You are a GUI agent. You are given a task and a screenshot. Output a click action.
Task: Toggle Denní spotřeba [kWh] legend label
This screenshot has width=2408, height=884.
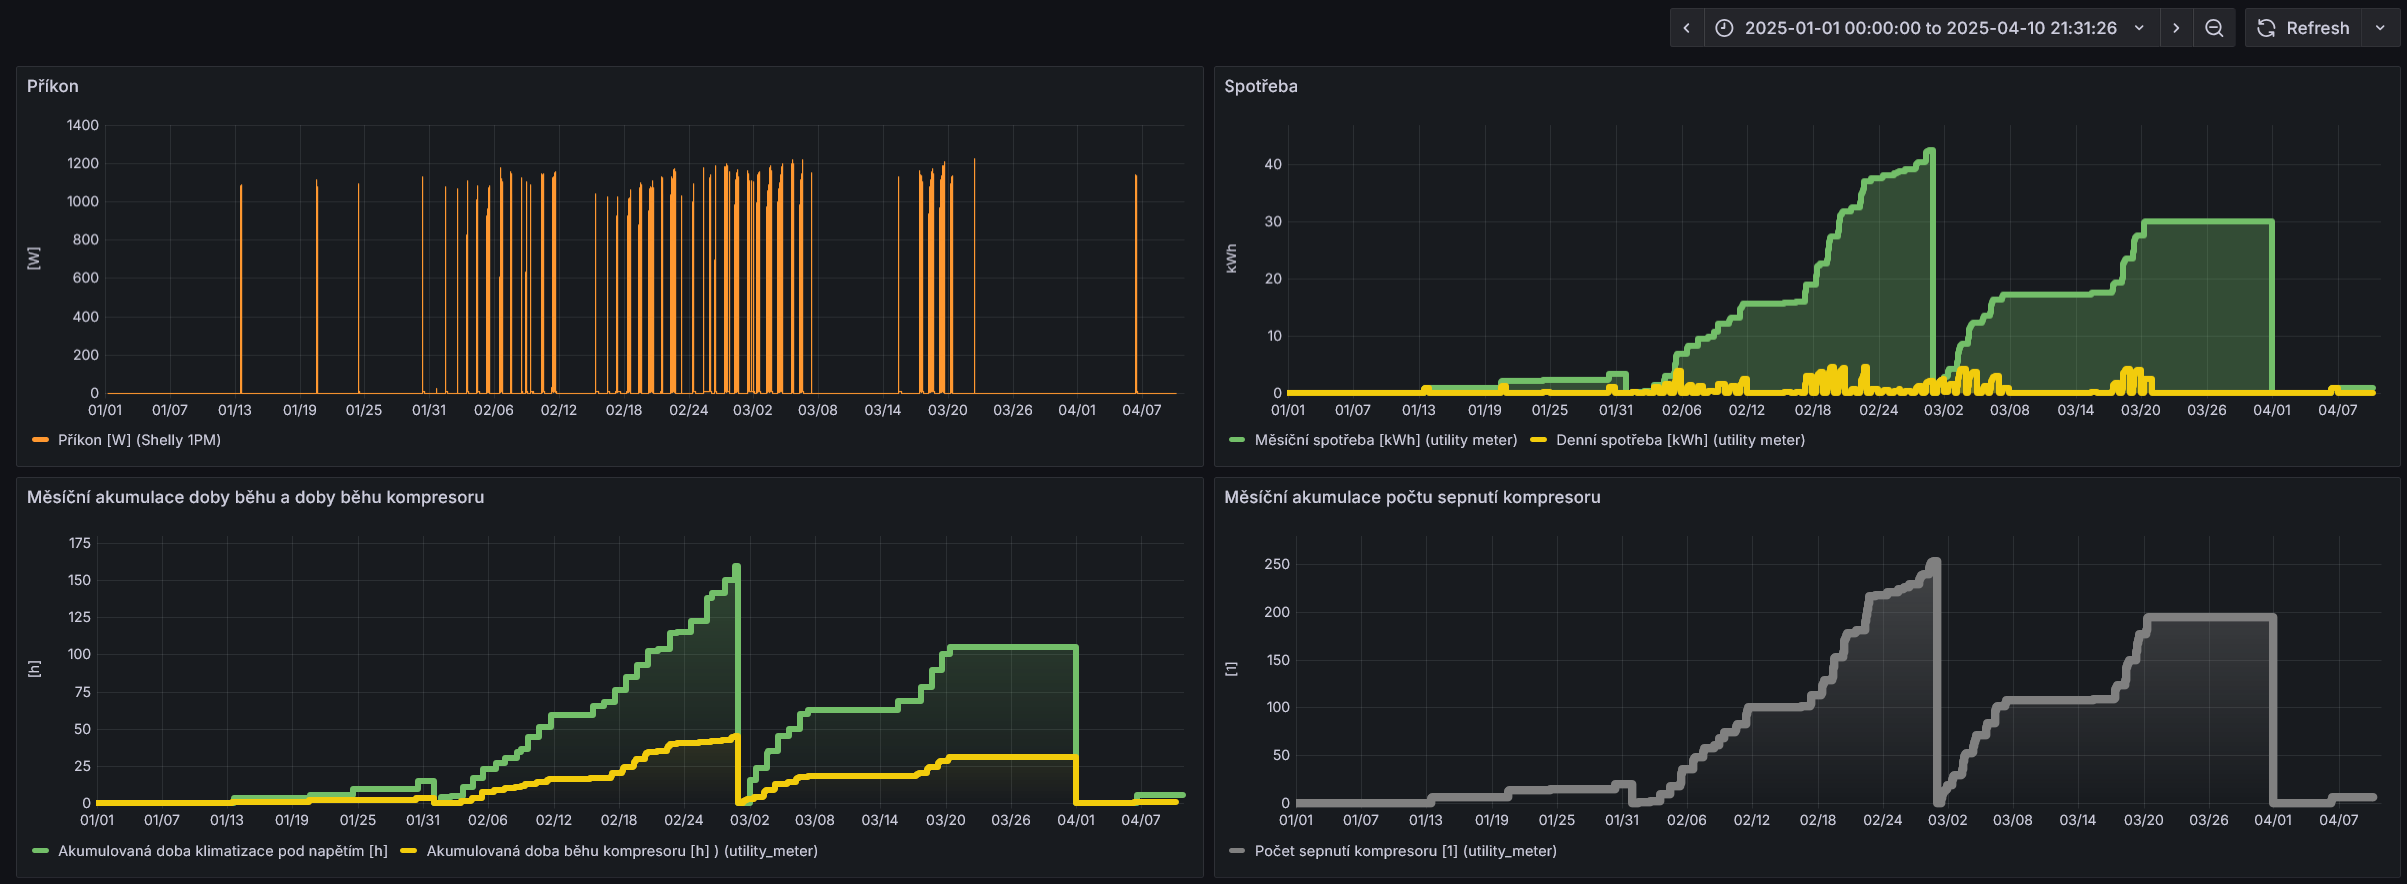1680,440
